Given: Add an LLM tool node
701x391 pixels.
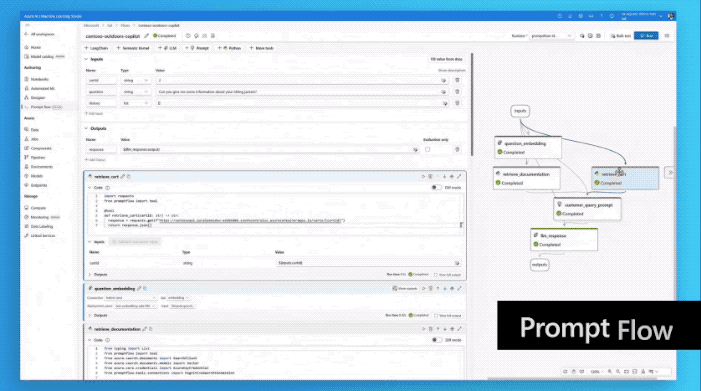Looking at the screenshot, I should point(168,48).
